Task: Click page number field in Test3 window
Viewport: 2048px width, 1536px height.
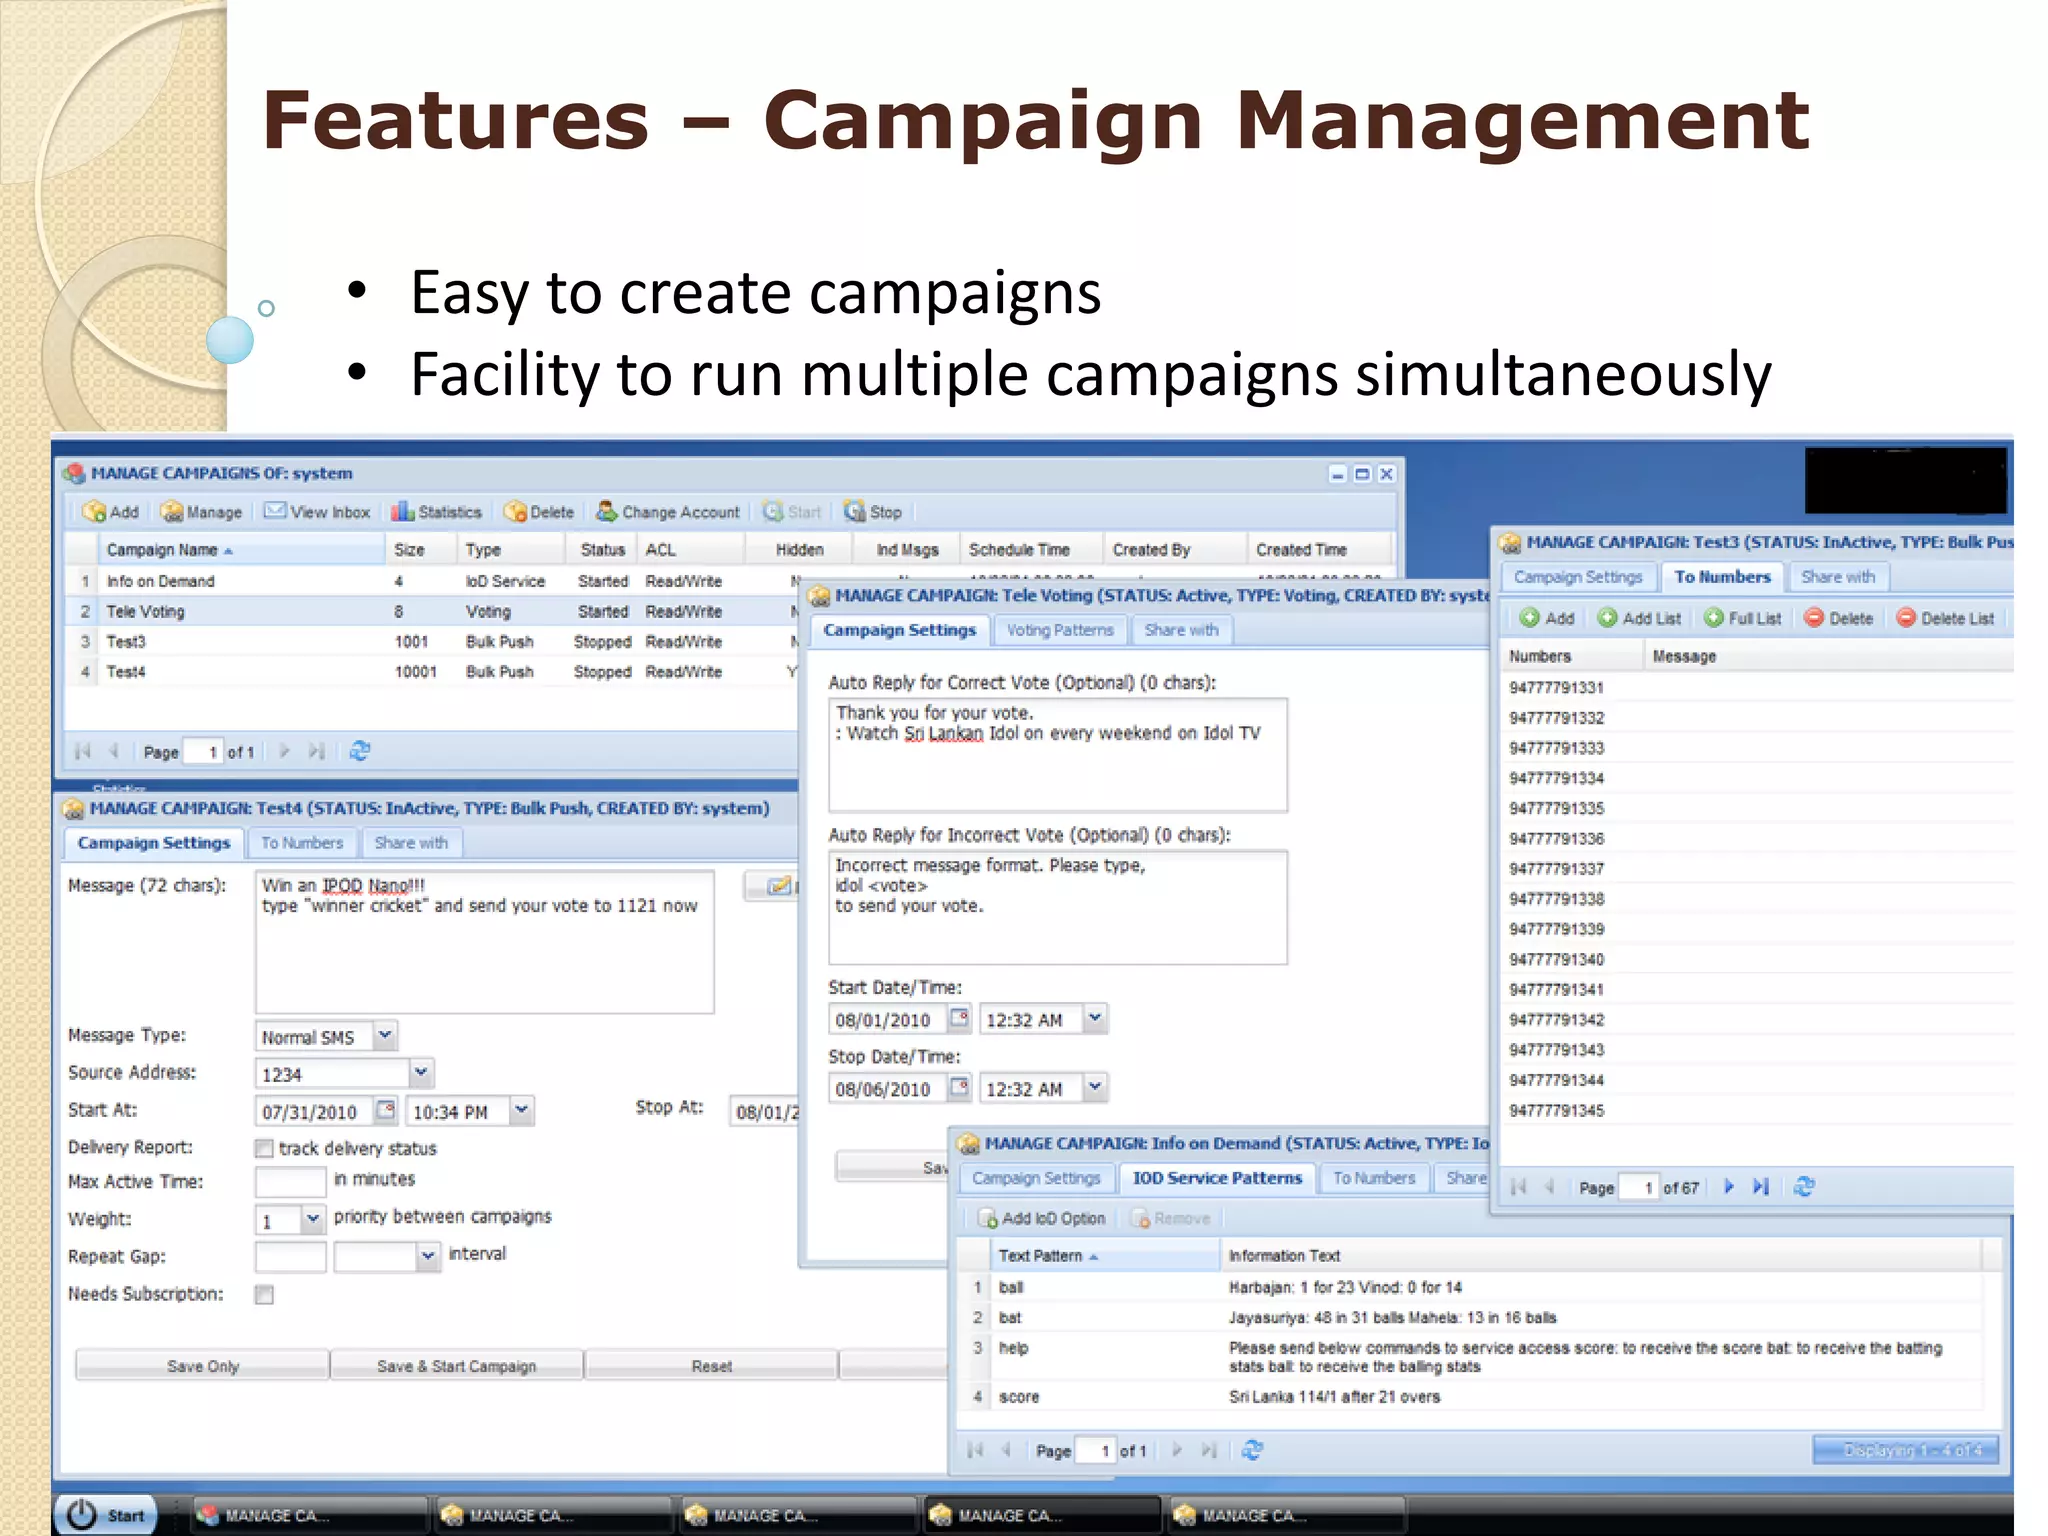Action: point(1638,1187)
